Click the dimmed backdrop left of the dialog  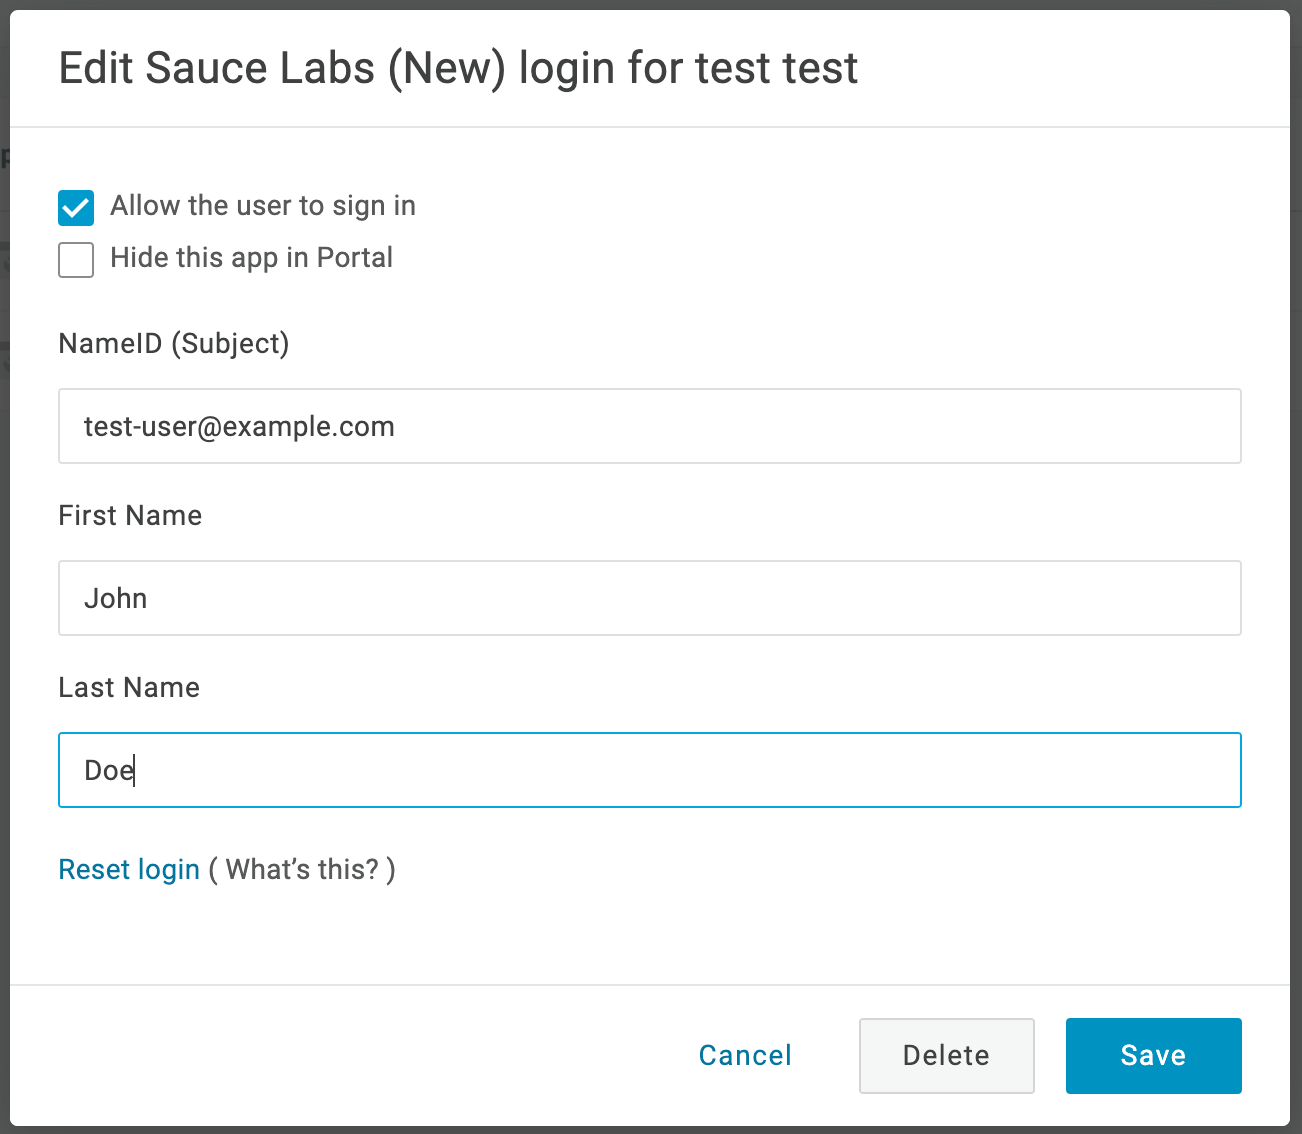[x=4, y=600]
